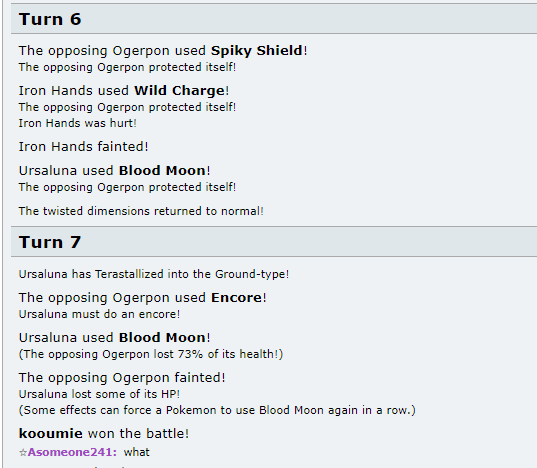The image size is (537, 468).
Task: Click the Terastallized into Ground-type message
Action: (x=154, y=274)
